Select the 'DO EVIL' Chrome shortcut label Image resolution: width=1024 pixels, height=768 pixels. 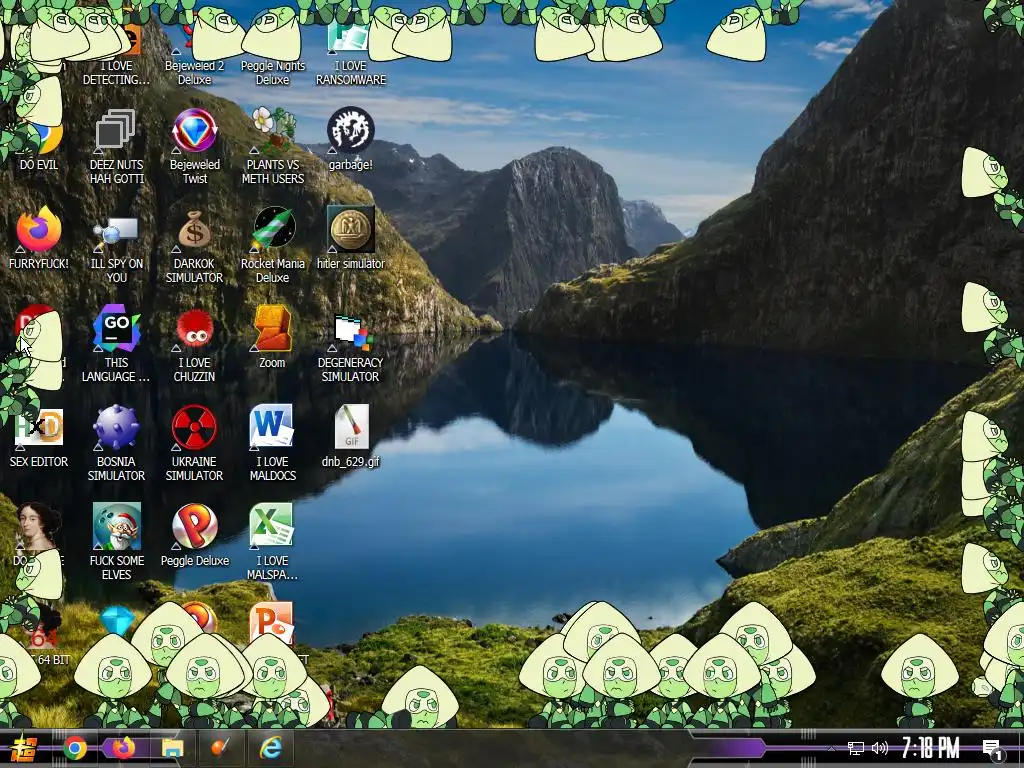39,165
